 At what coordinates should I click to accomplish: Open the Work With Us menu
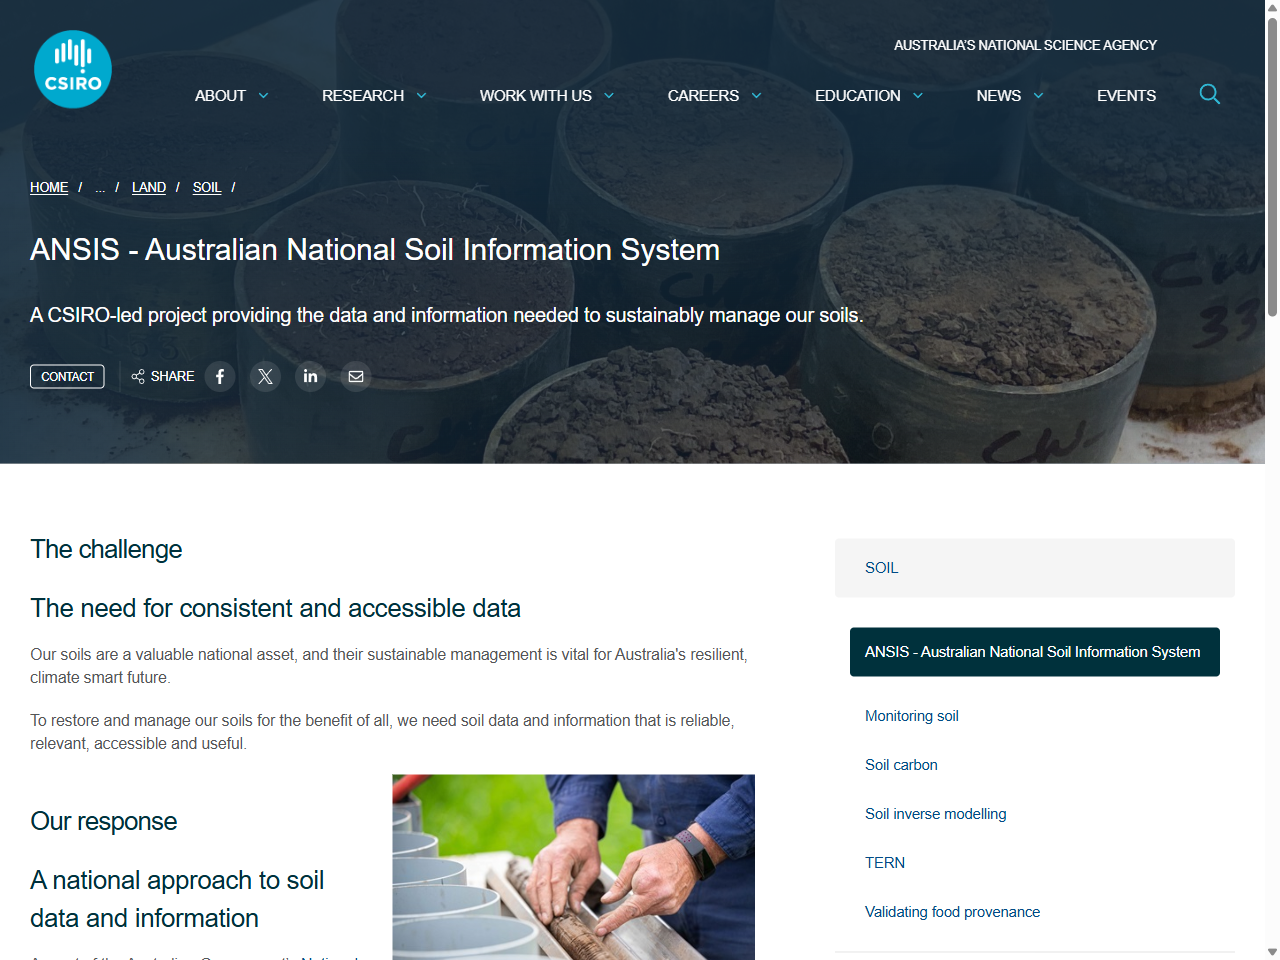[536, 96]
